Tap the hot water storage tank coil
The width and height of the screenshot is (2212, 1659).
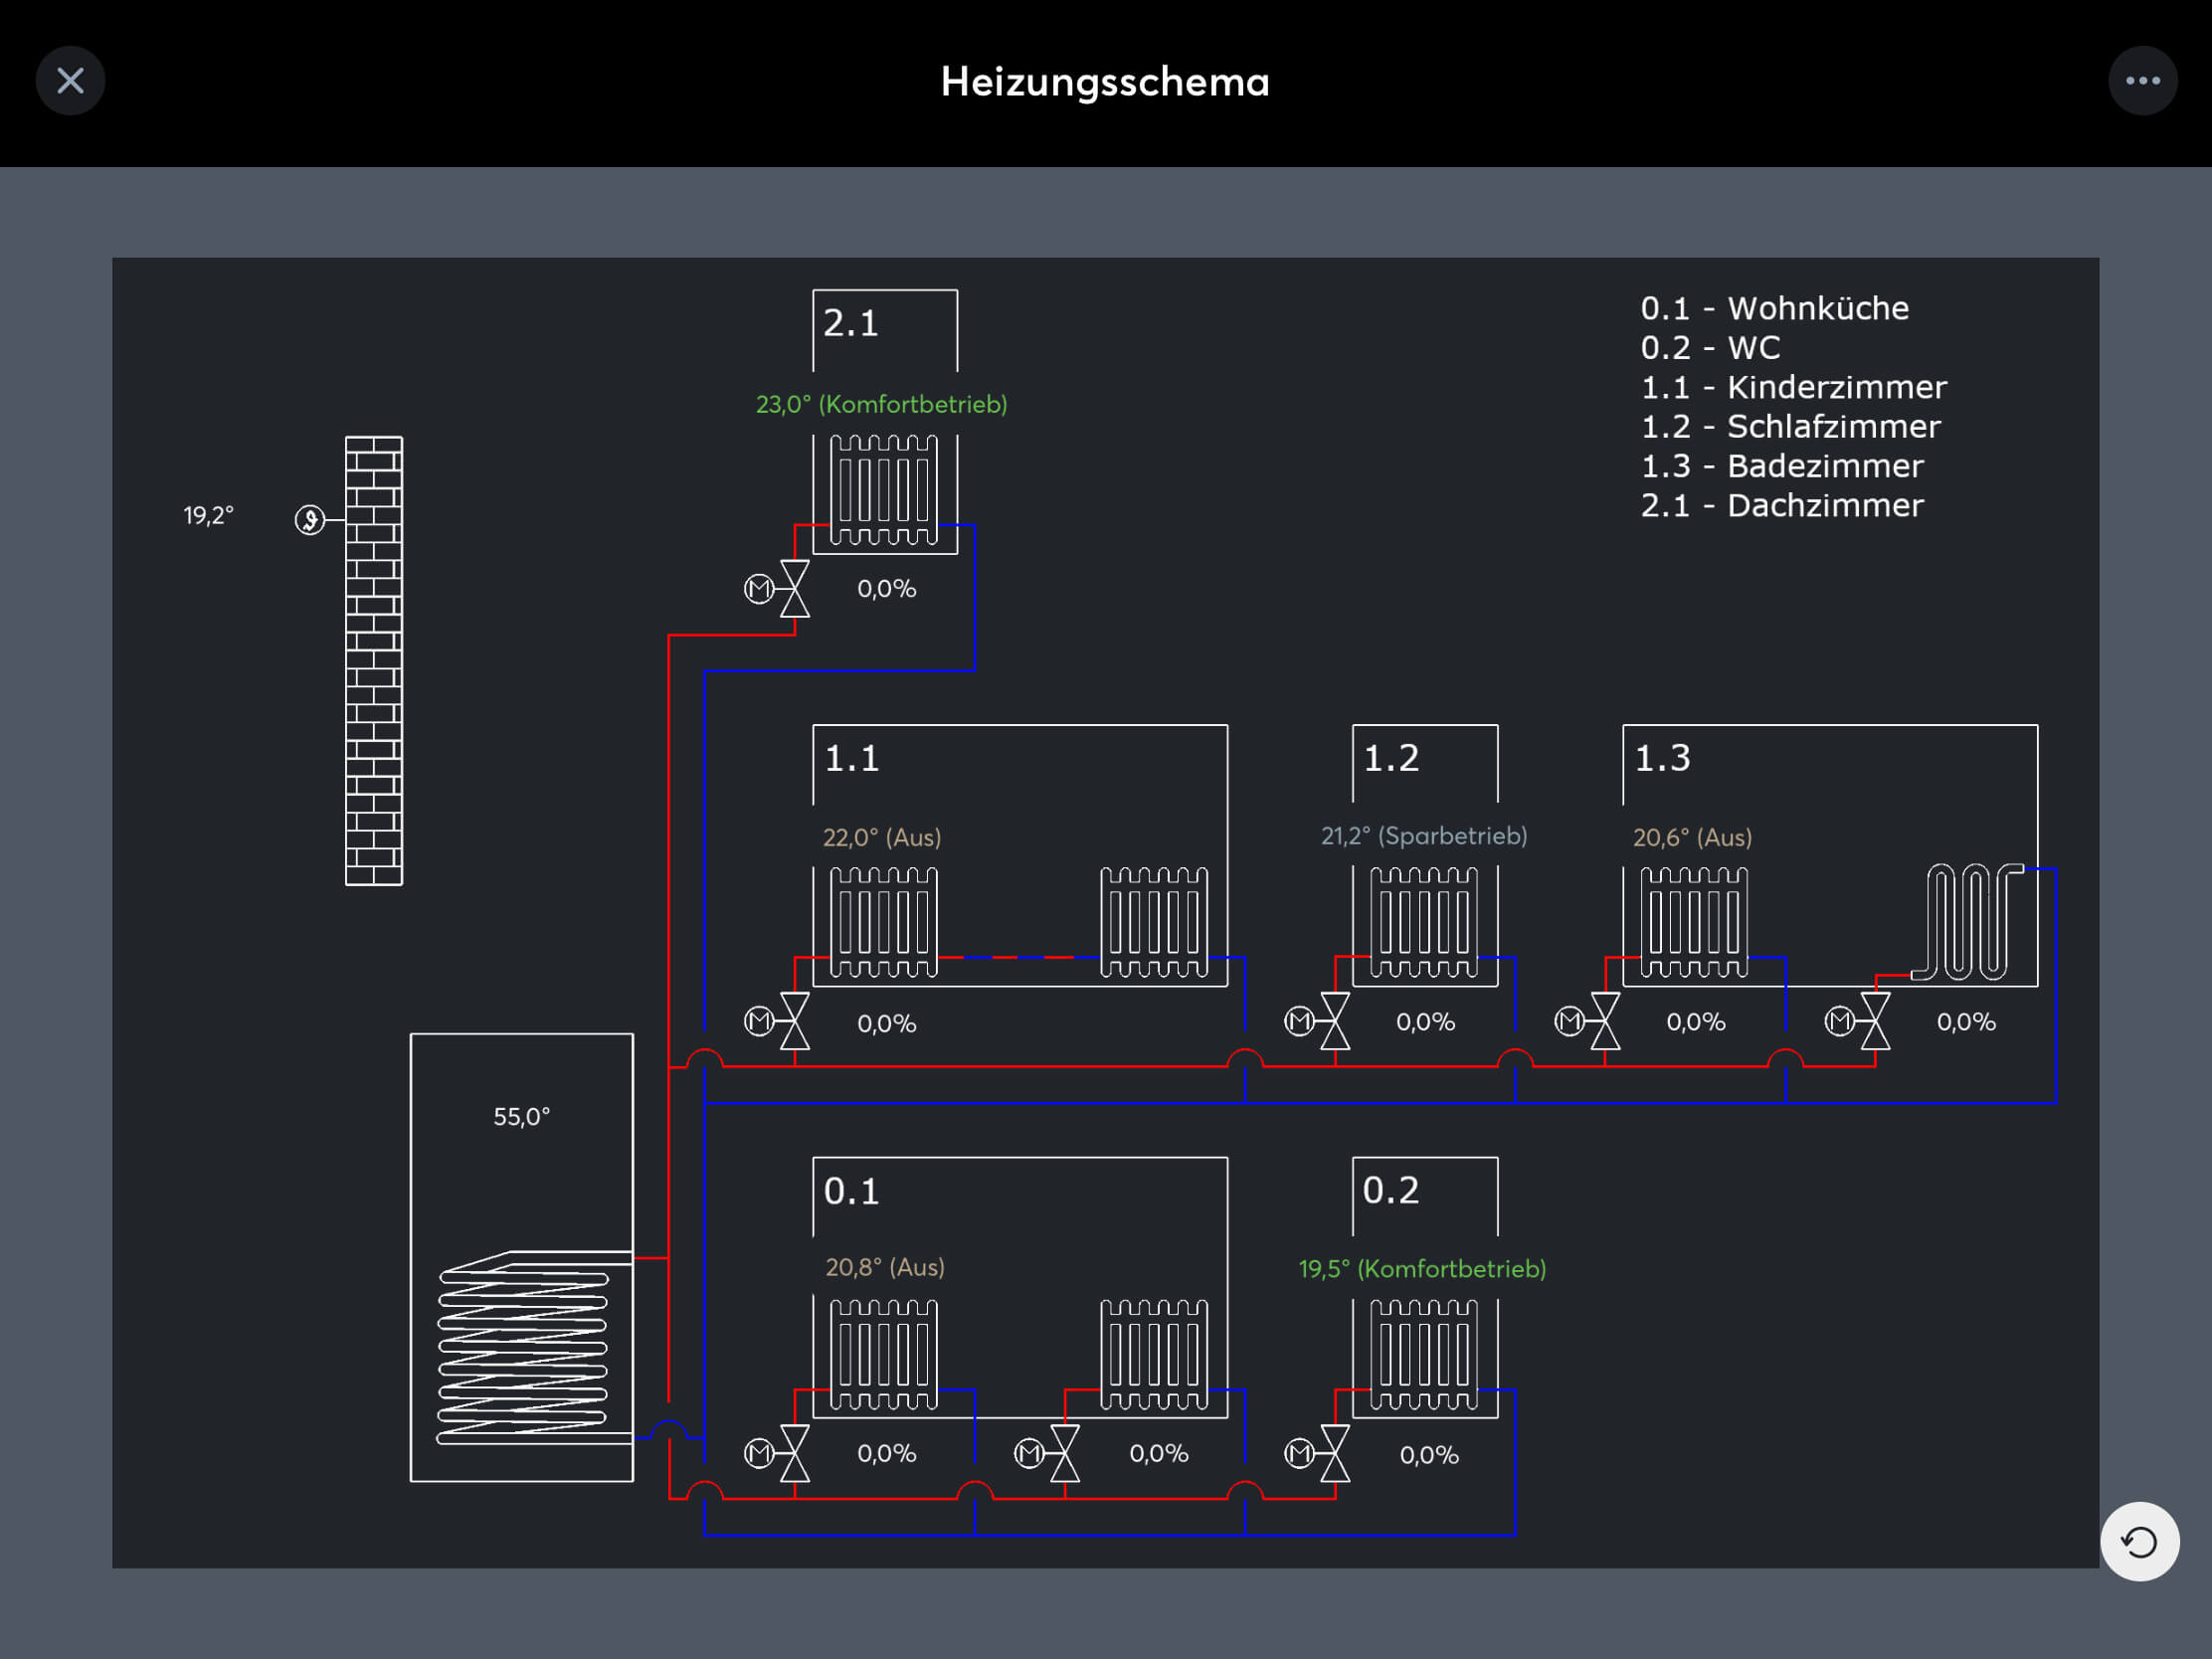tap(523, 1348)
